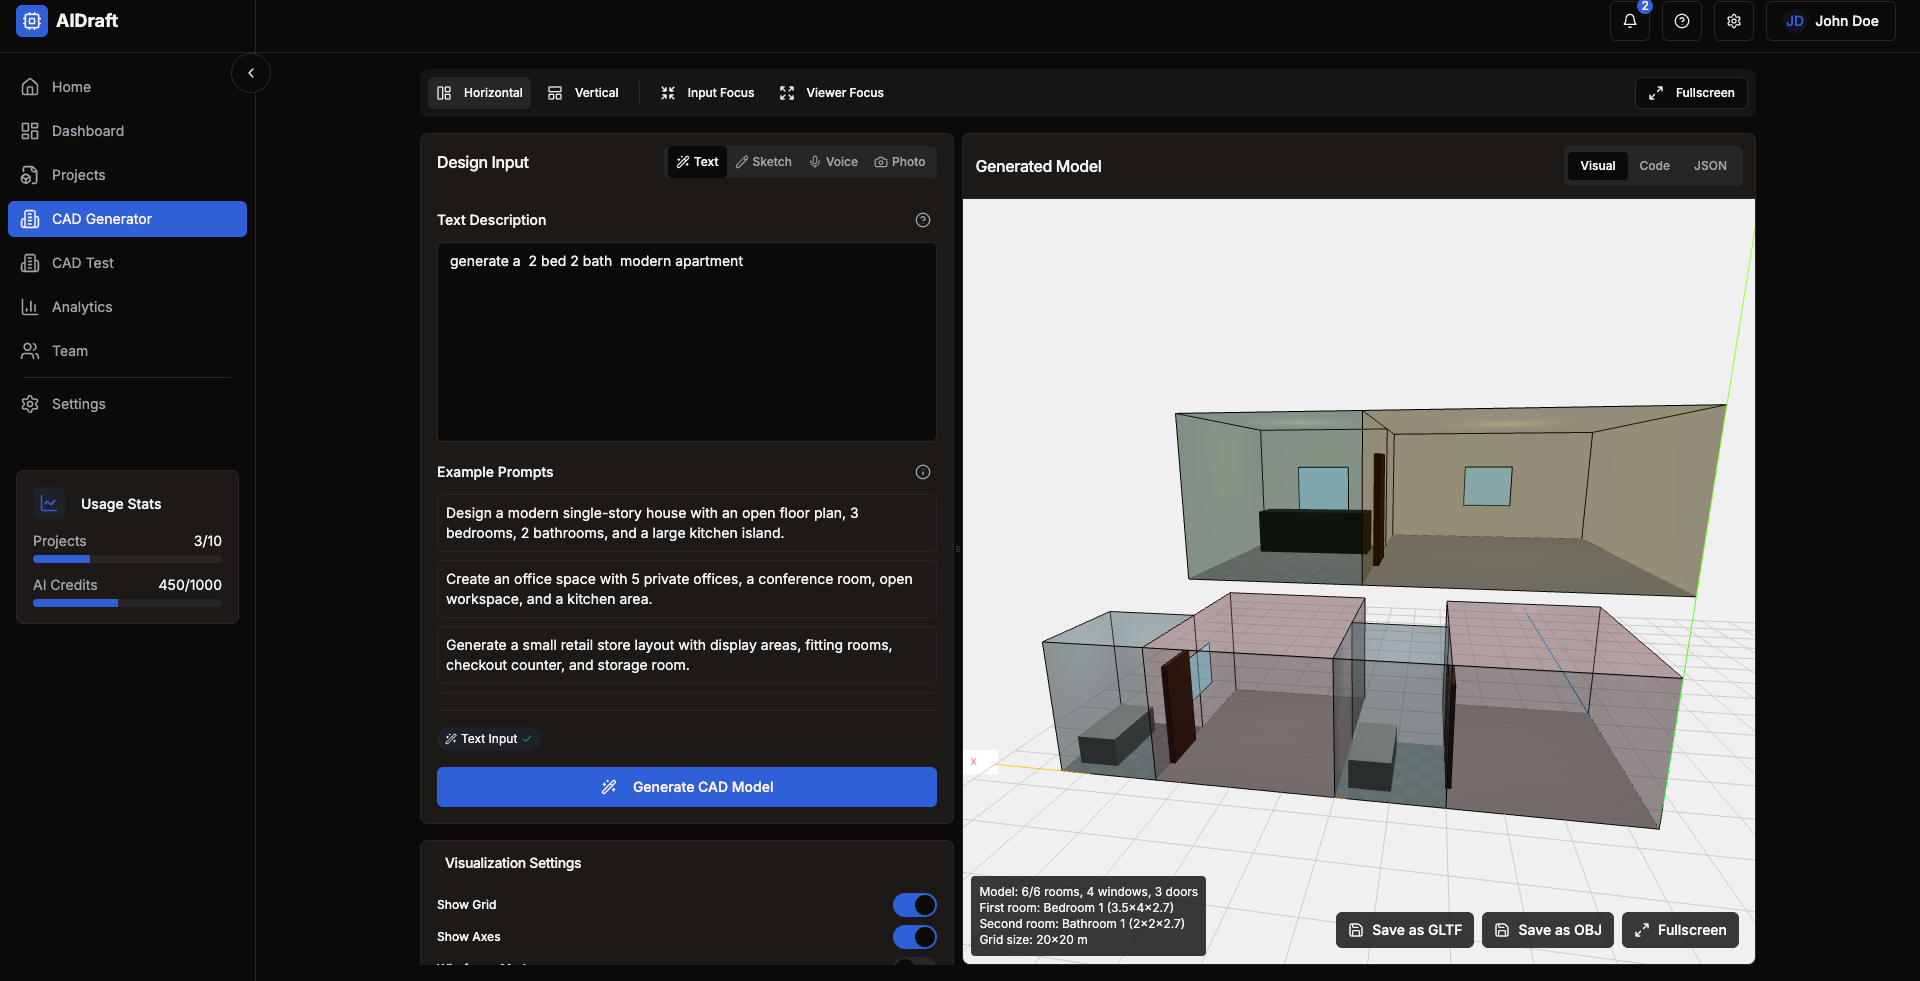Switch to Vertical layout

click(583, 92)
